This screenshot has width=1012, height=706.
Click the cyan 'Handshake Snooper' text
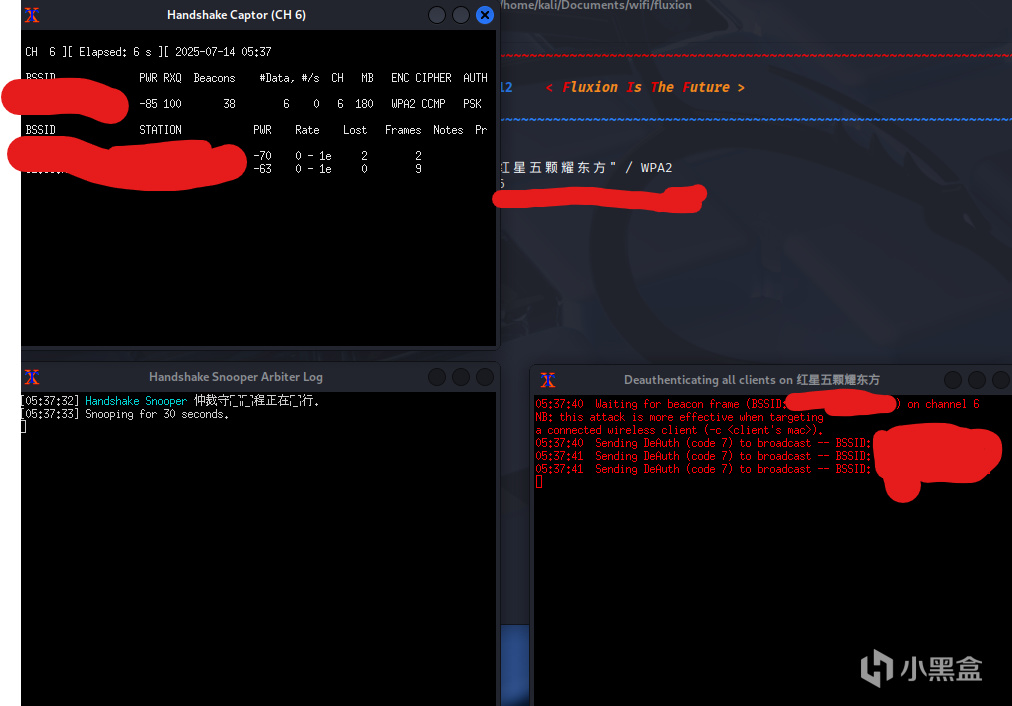click(x=136, y=401)
